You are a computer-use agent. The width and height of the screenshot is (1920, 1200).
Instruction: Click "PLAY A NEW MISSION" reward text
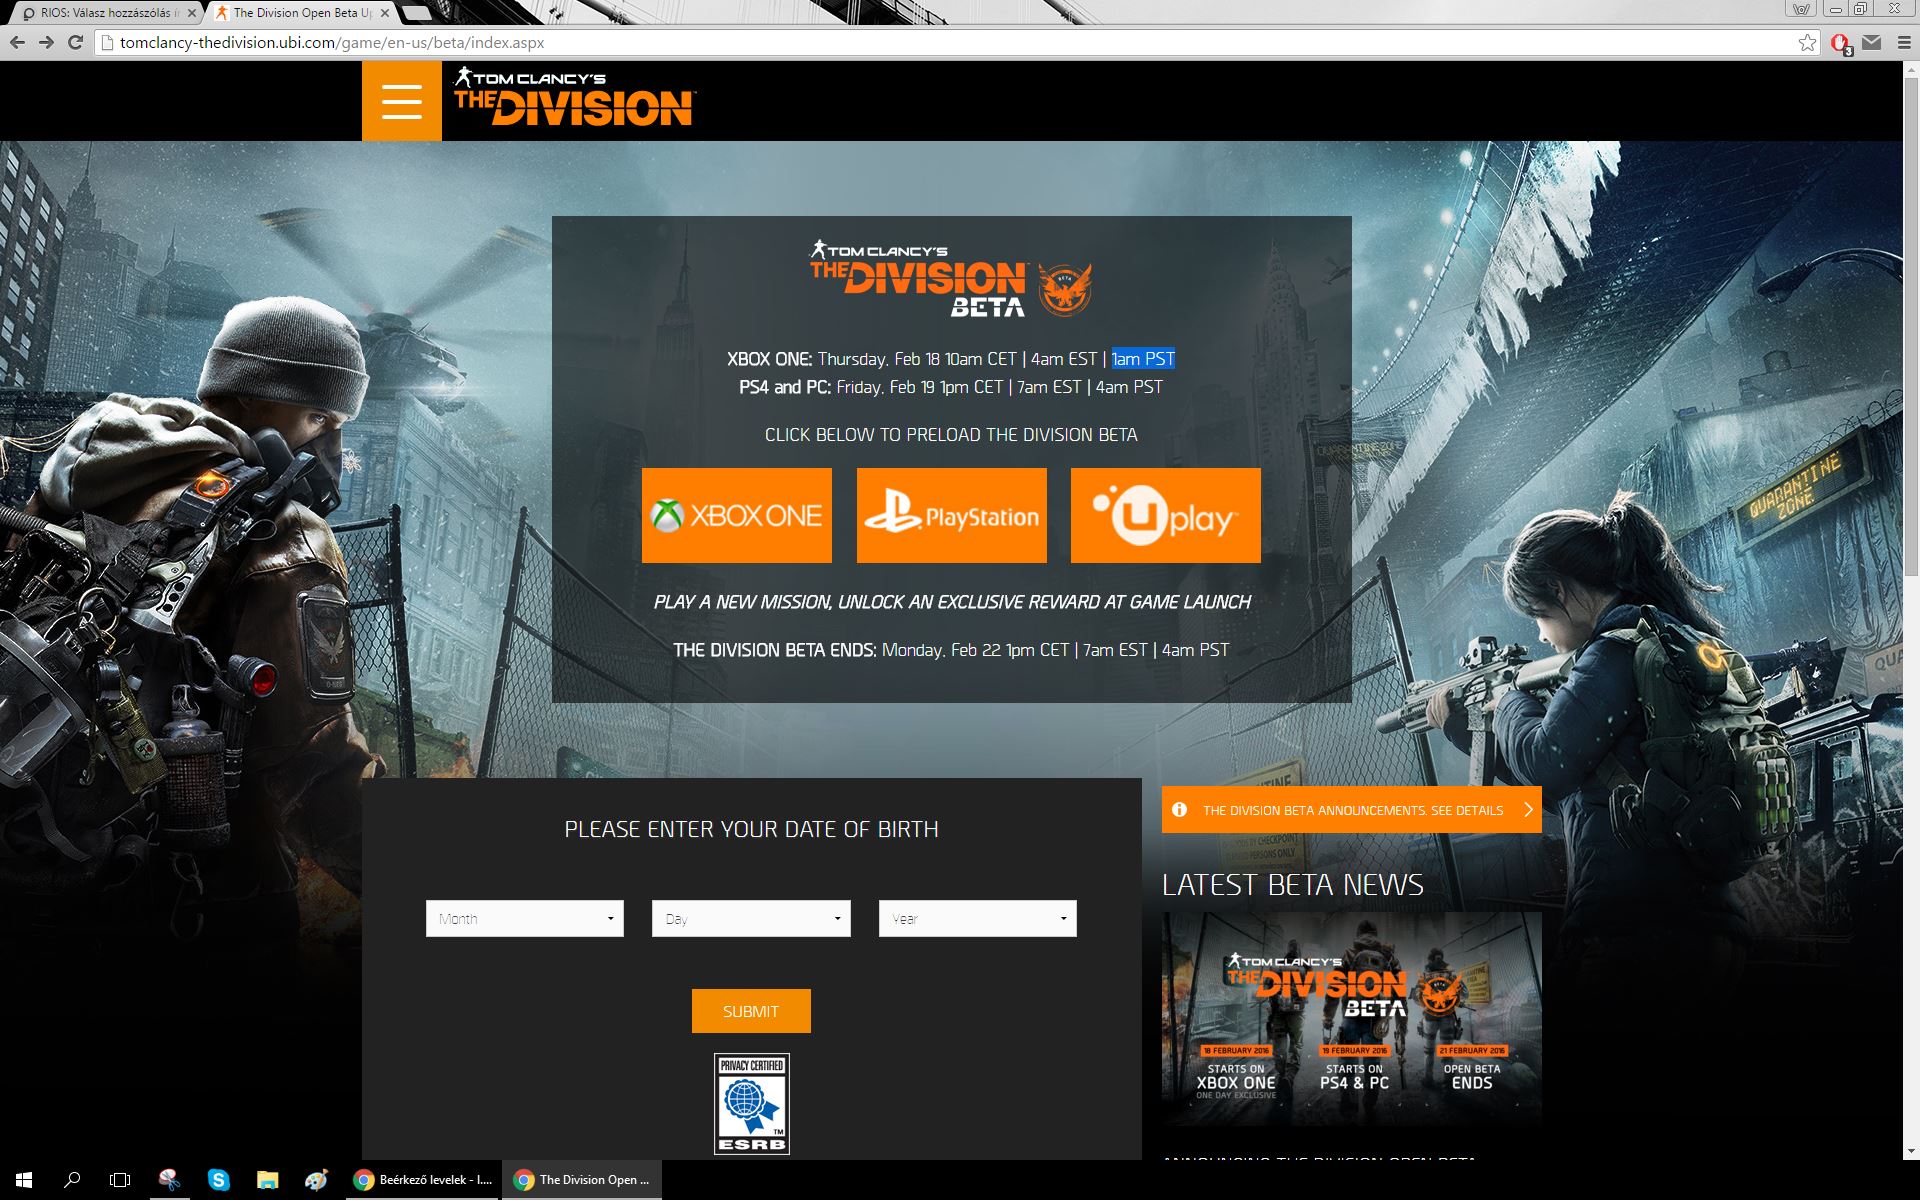point(951,602)
